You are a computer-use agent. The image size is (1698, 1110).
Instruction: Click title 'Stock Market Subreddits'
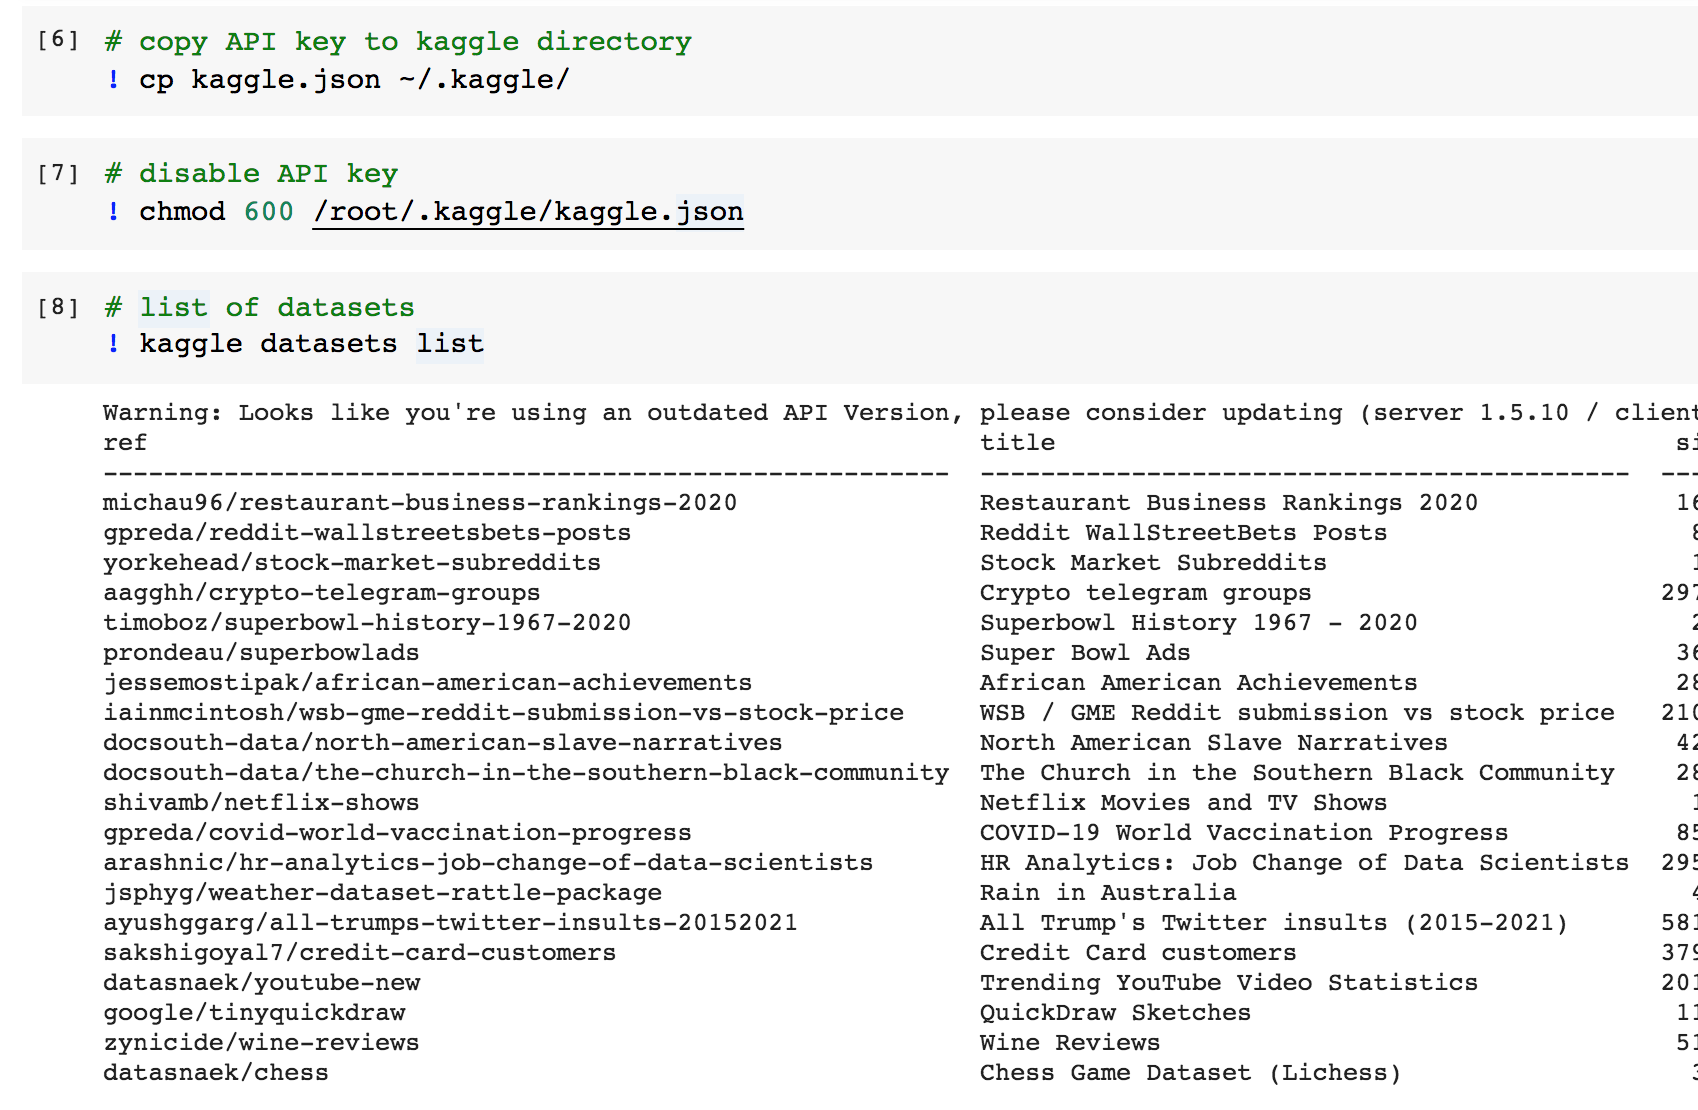click(x=1153, y=562)
